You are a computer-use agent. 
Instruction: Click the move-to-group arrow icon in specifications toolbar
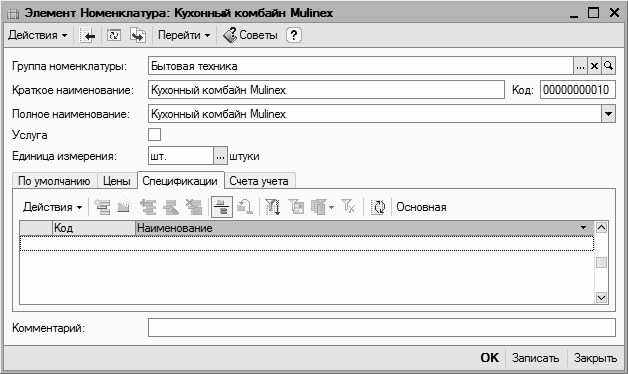245,207
